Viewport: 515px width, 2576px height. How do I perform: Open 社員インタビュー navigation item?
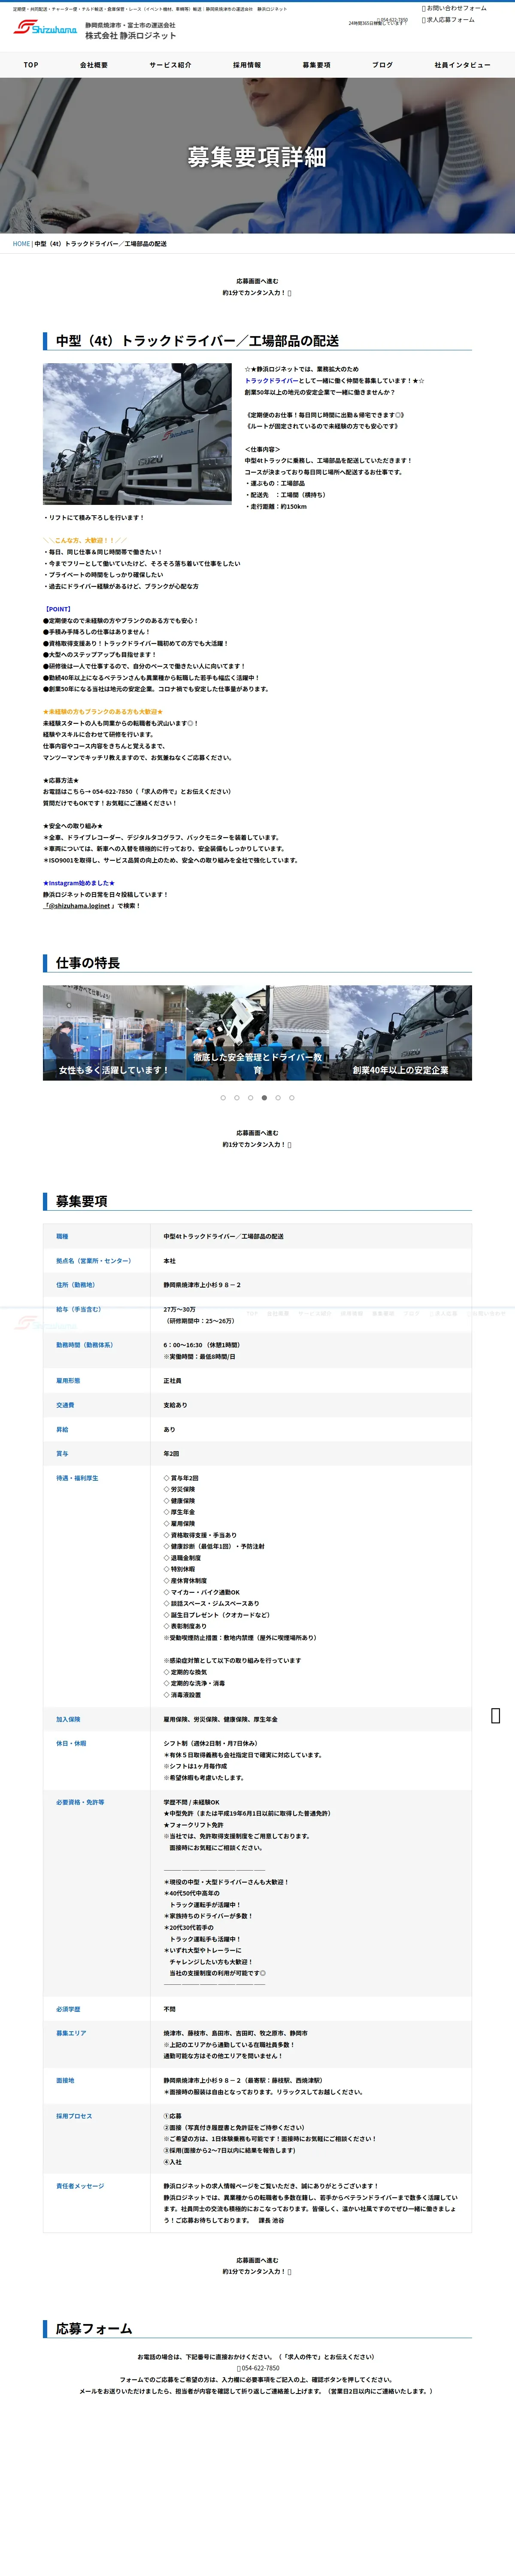coord(462,65)
